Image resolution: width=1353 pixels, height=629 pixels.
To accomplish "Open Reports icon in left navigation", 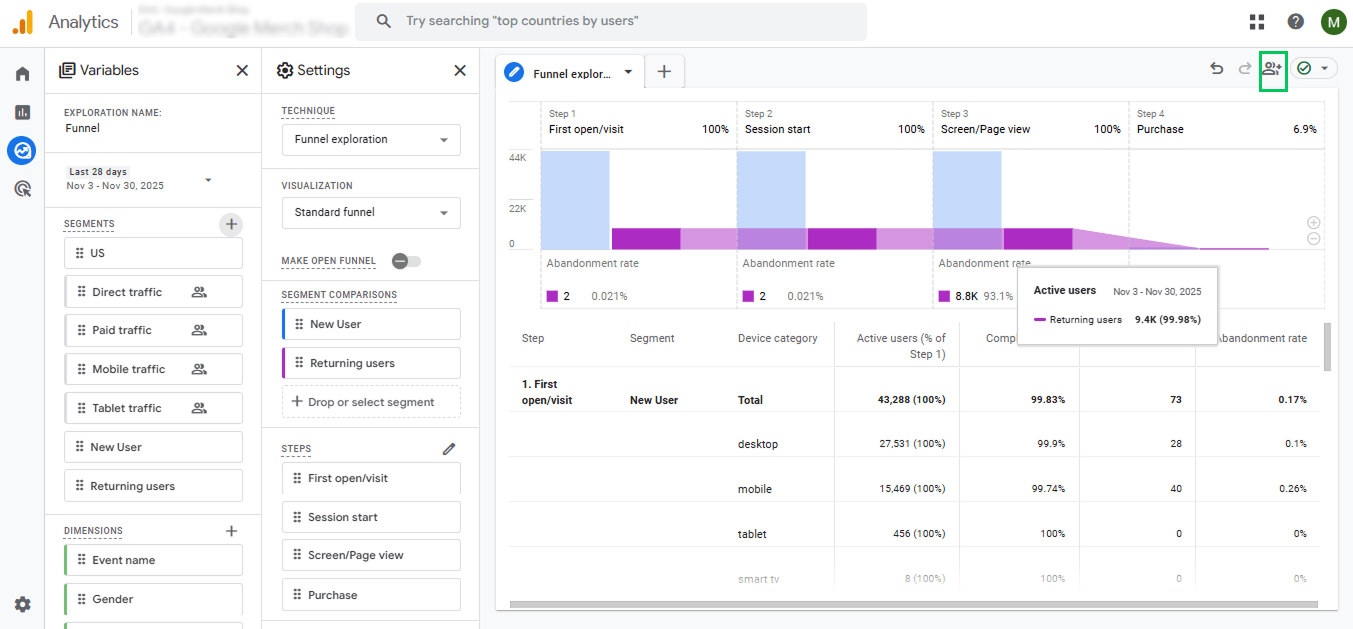I will [22, 112].
